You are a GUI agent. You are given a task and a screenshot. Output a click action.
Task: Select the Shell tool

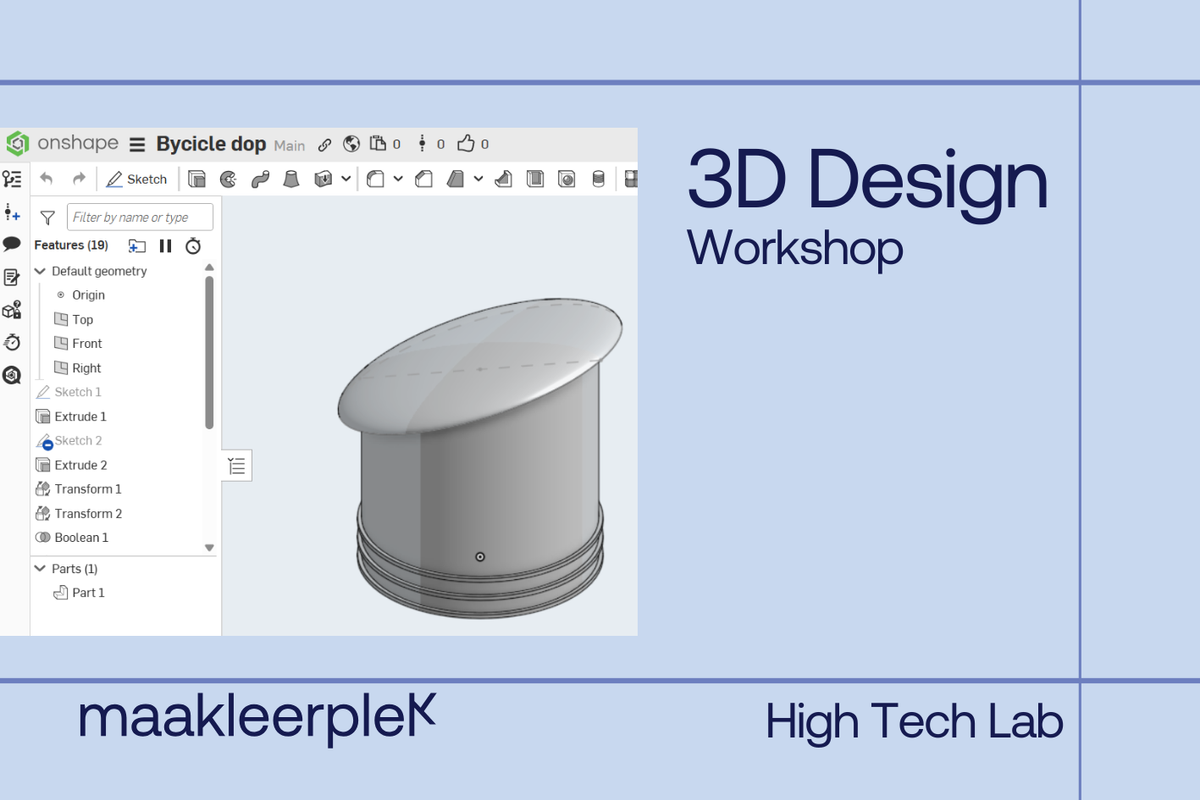(x=536, y=179)
